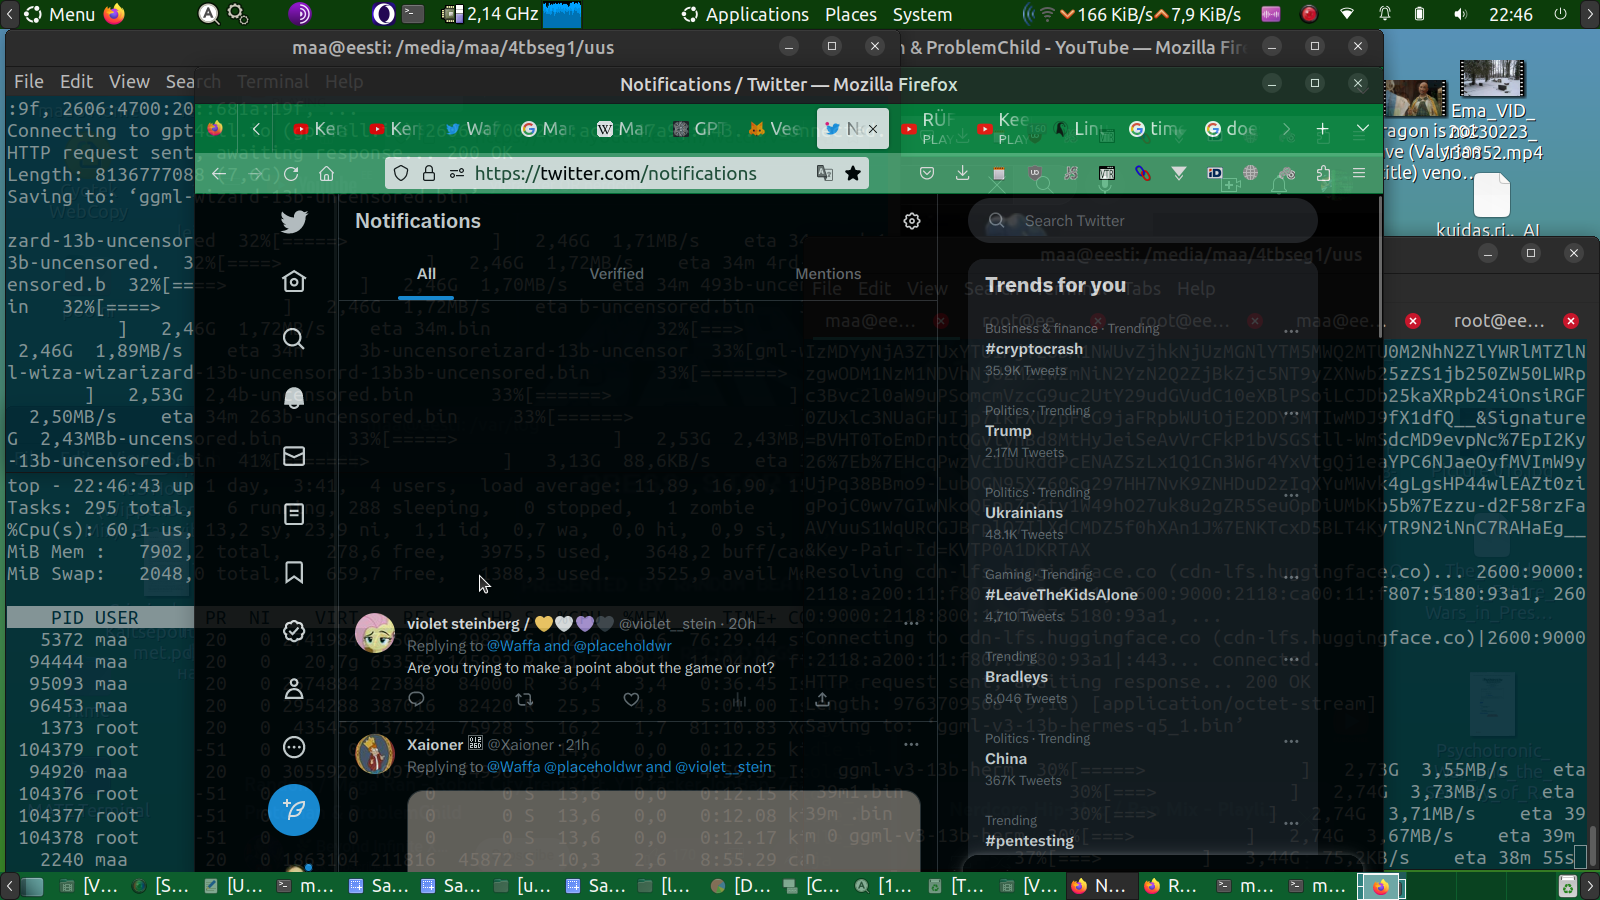Screen dimensions: 1600x900
Task: Open more options on Xaioner's tweet
Action: click(x=911, y=744)
